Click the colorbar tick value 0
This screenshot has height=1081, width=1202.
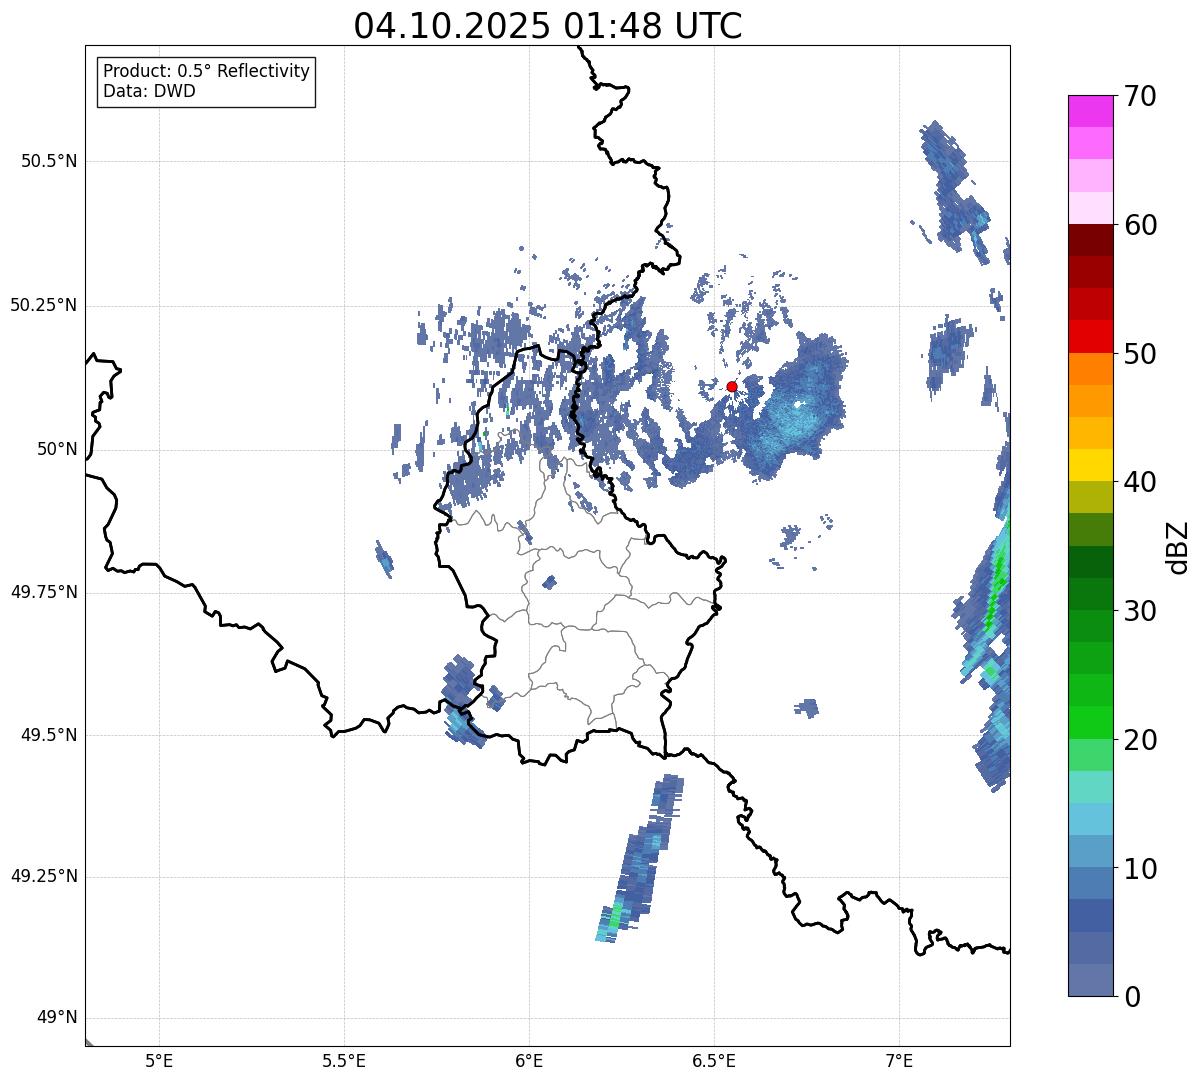pyautogui.click(x=1131, y=997)
